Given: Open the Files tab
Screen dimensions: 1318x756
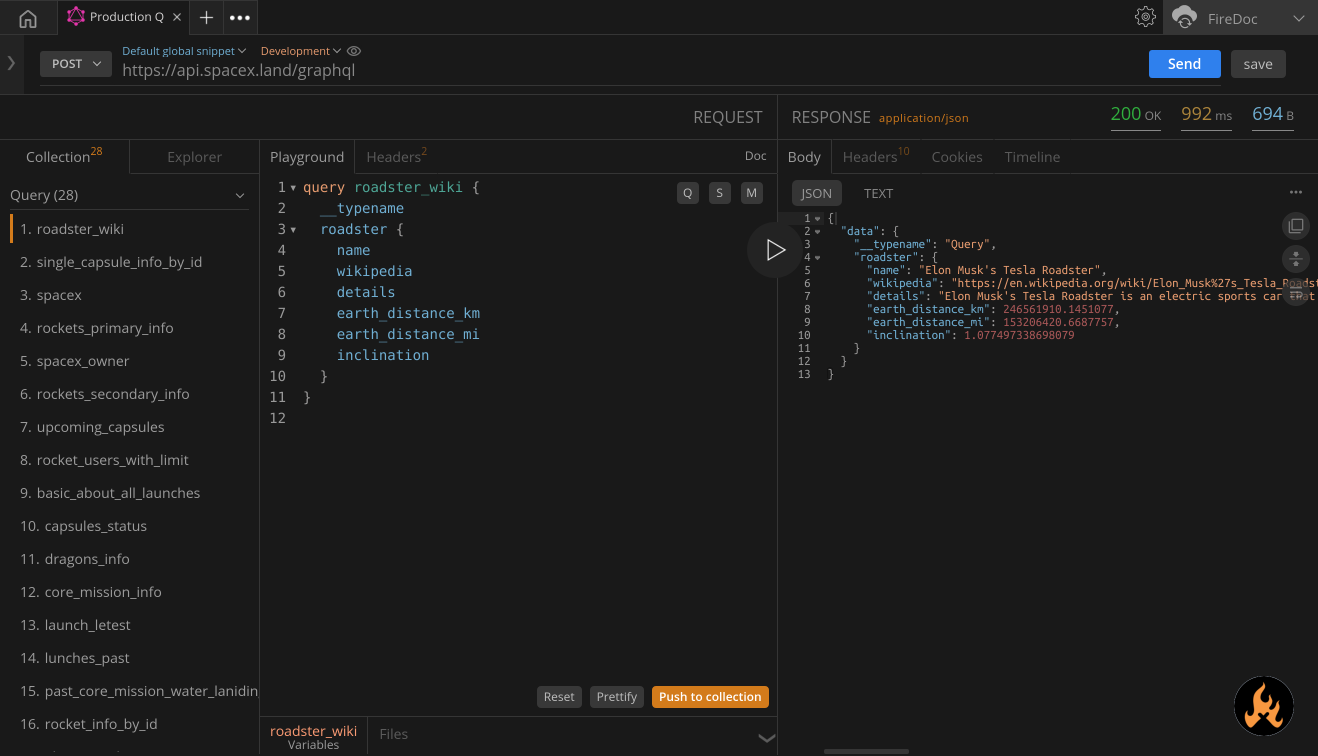Looking at the screenshot, I should pyautogui.click(x=394, y=734).
